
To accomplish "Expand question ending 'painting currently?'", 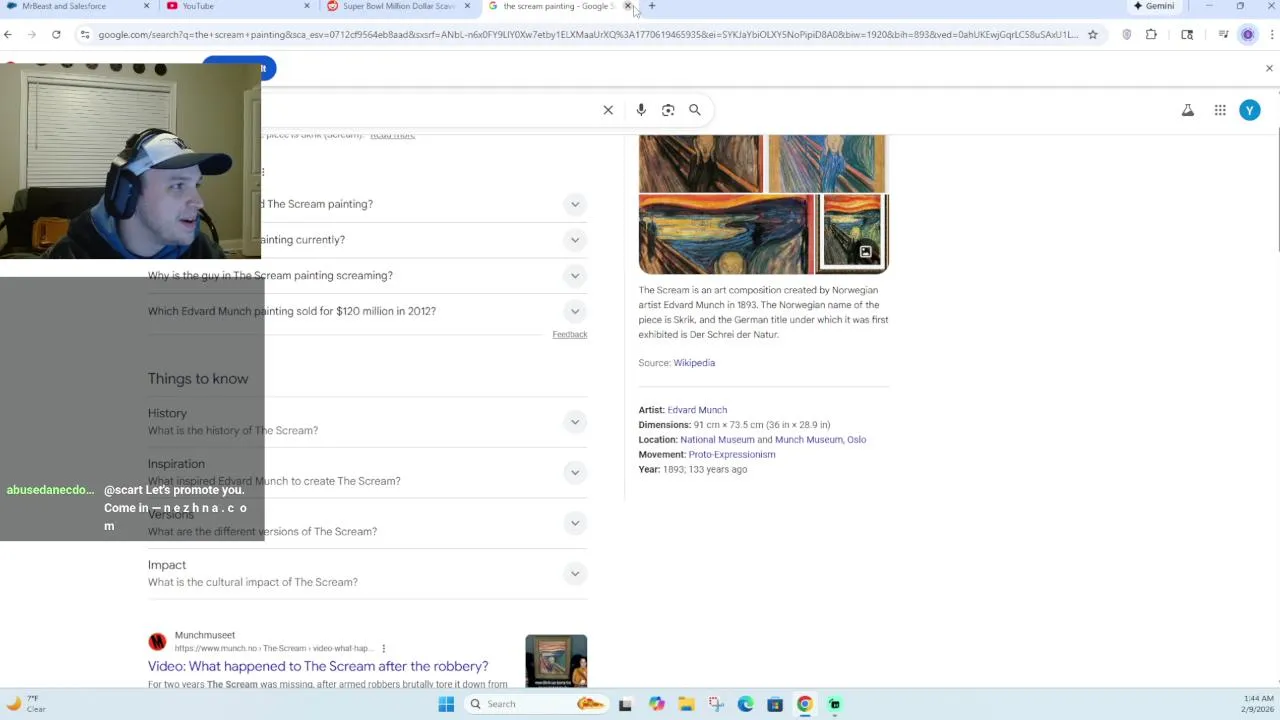I will [575, 240].
